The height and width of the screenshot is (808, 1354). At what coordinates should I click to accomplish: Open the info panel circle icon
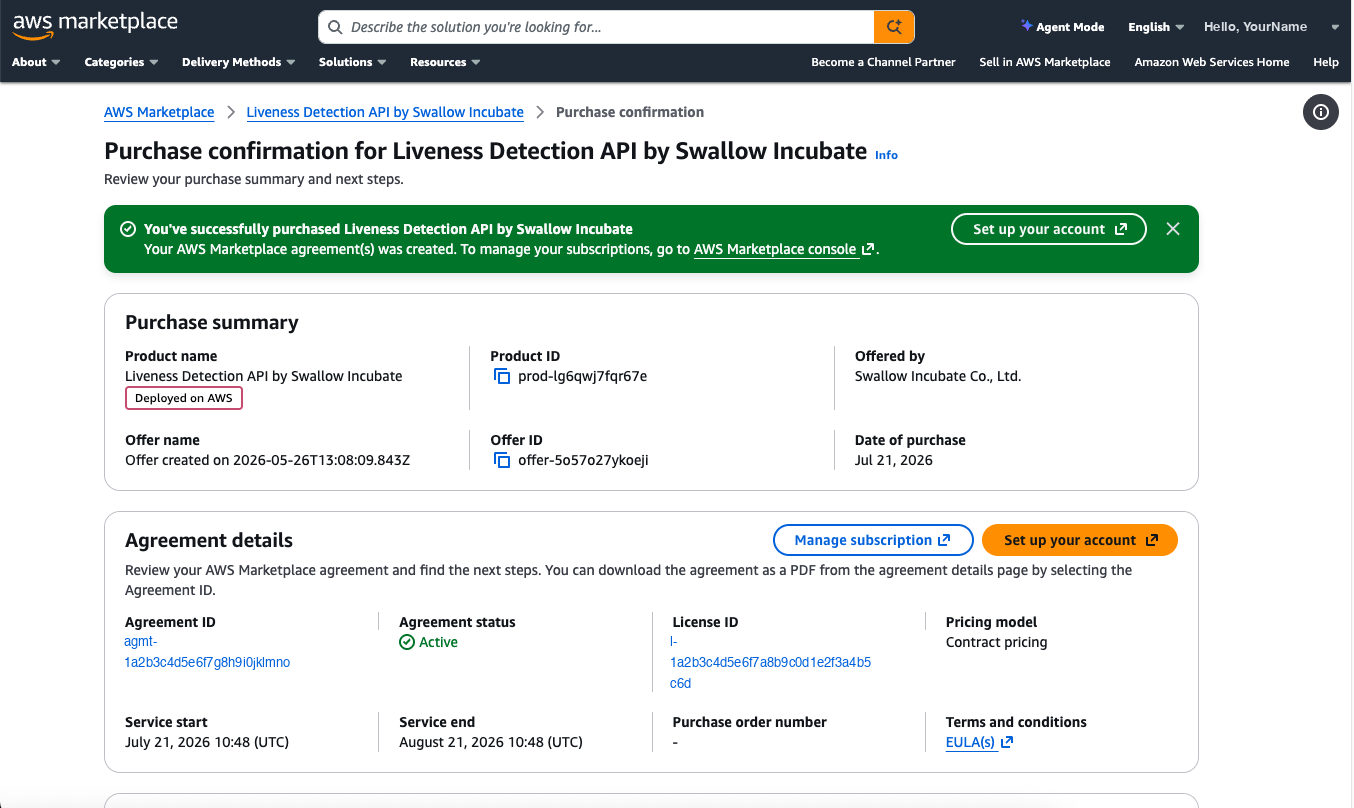tap(1321, 112)
